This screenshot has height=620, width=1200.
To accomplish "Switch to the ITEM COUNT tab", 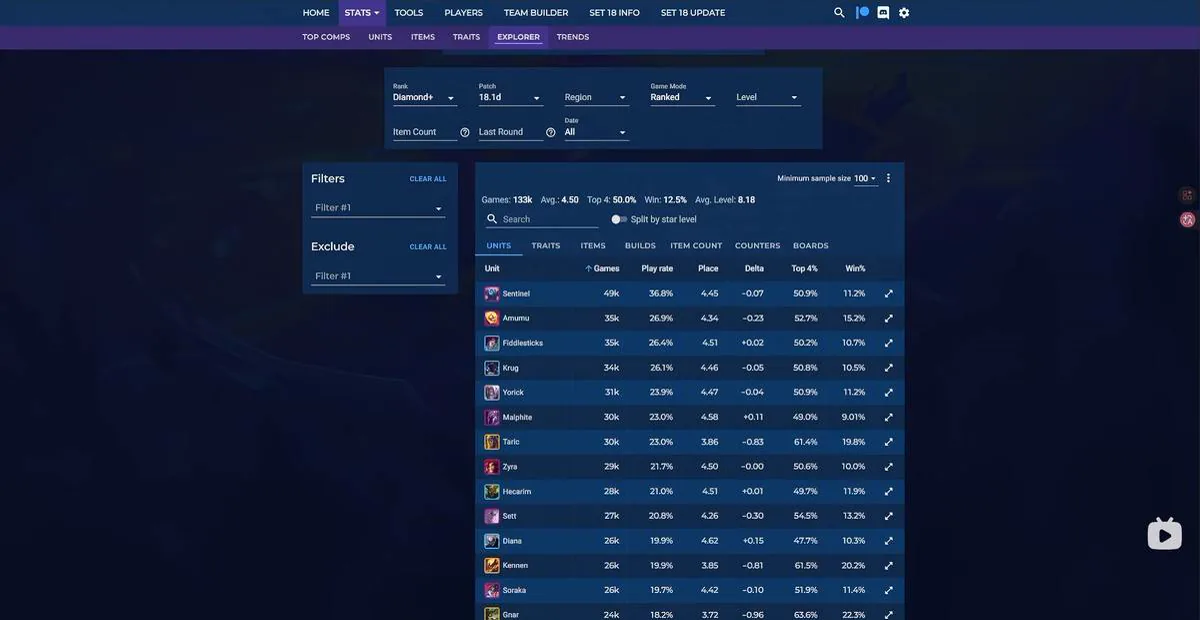I will tap(696, 245).
